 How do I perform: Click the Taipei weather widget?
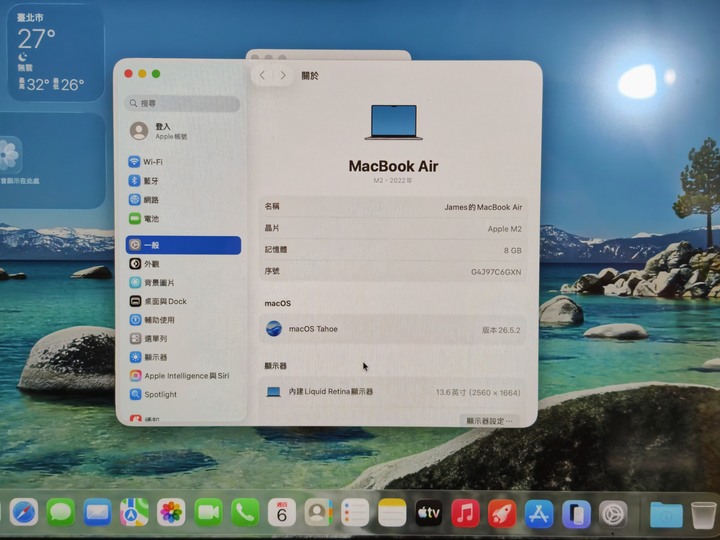pos(55,52)
